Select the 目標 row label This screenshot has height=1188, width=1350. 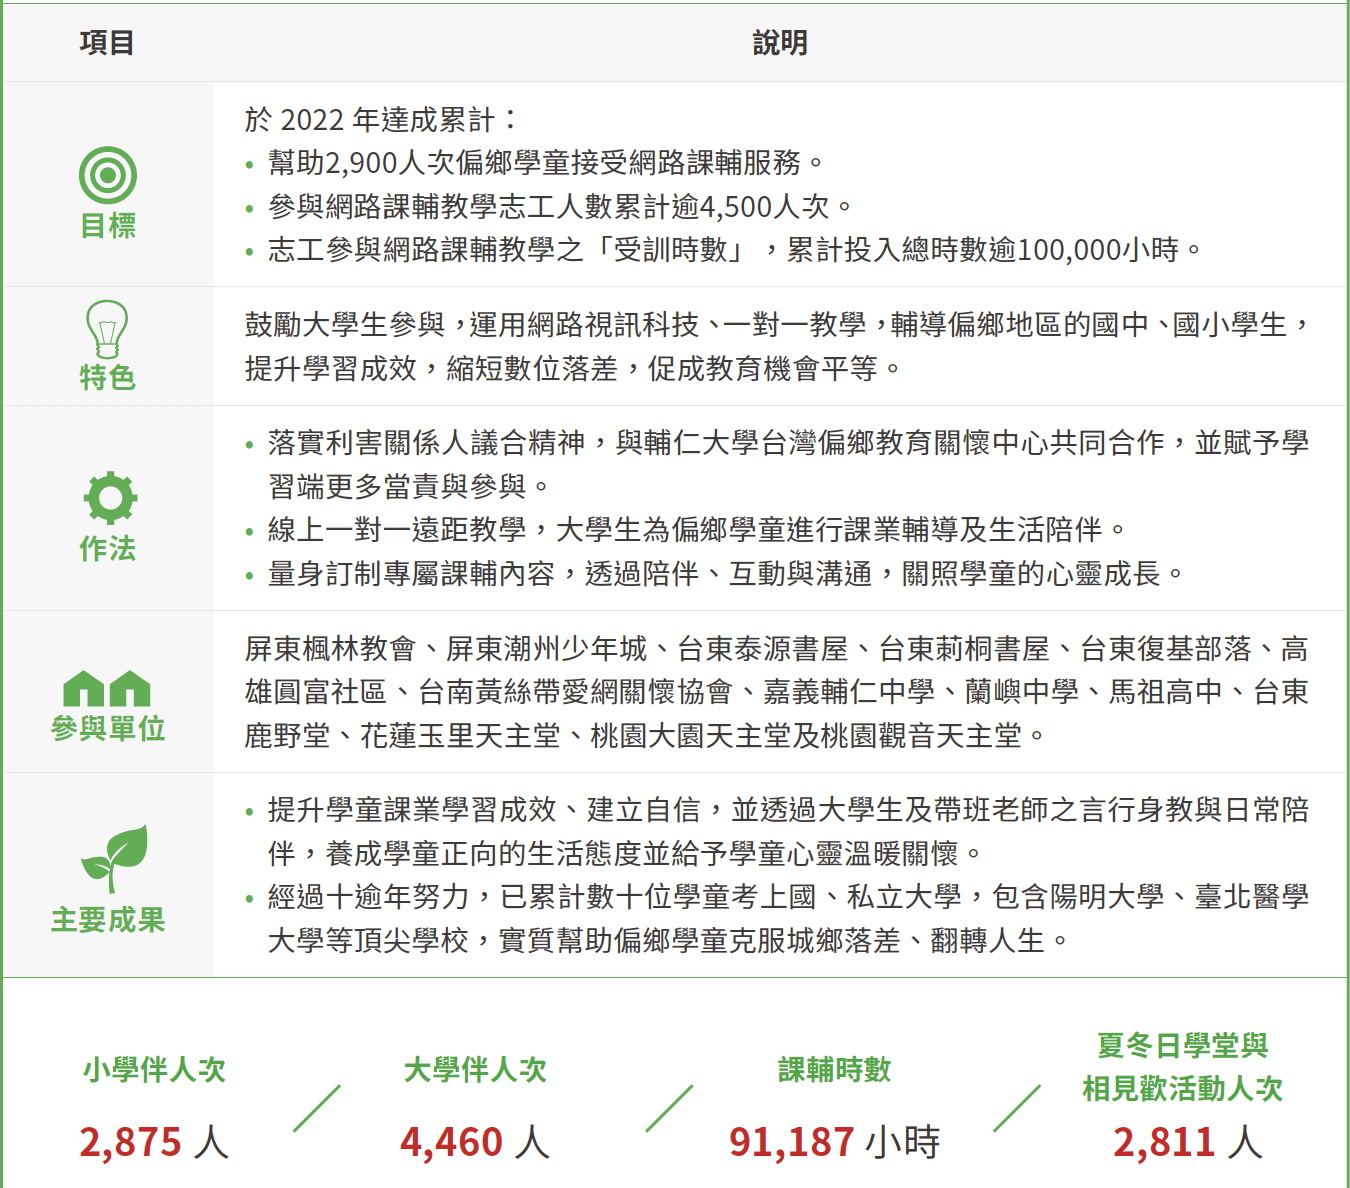click(x=108, y=226)
